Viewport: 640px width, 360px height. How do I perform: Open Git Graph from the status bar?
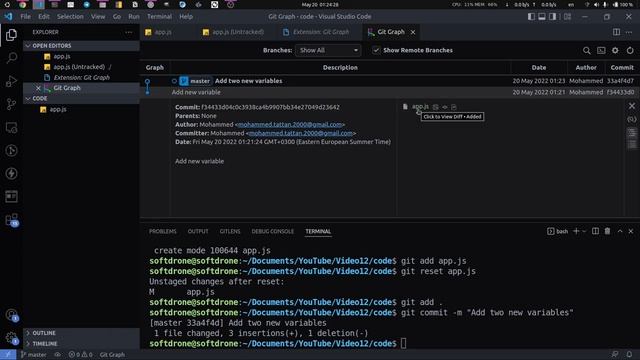pos(112,355)
